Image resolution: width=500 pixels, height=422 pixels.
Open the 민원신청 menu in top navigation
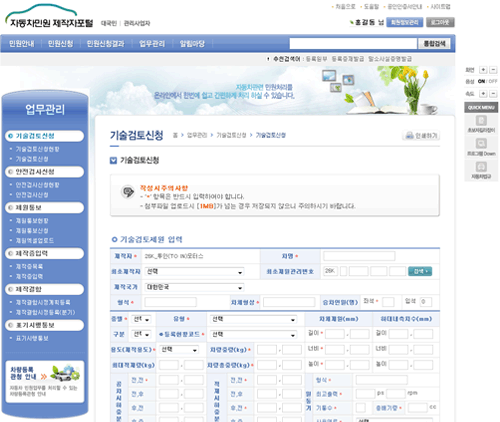(x=60, y=44)
